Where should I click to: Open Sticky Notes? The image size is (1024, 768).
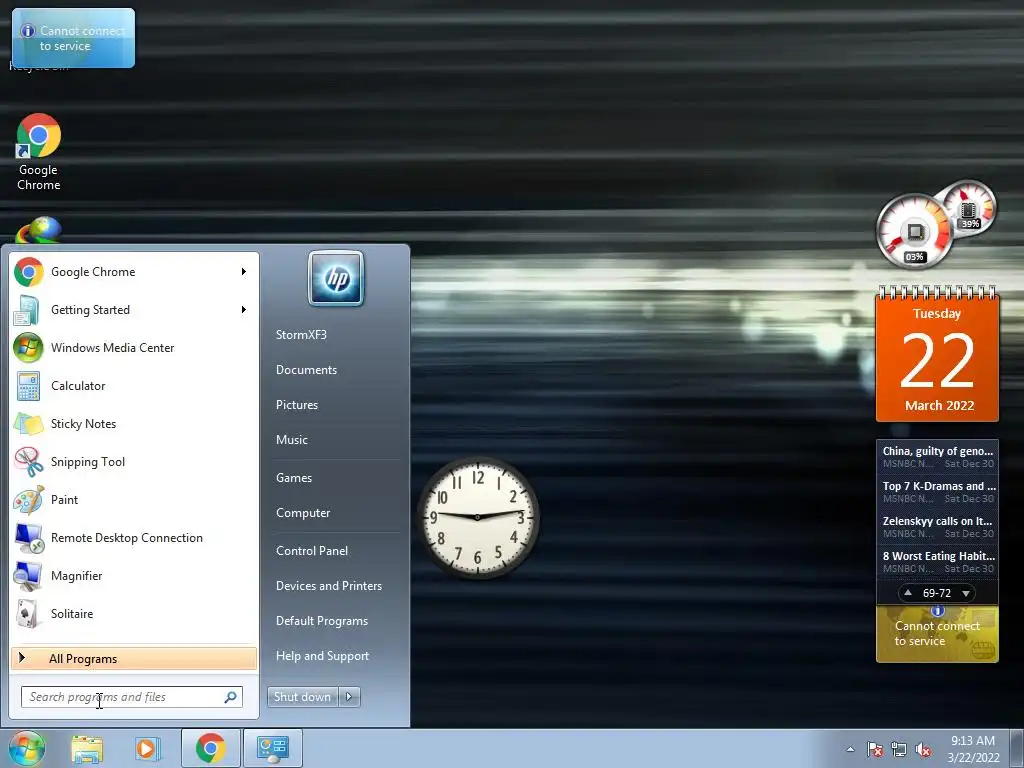tap(134, 423)
